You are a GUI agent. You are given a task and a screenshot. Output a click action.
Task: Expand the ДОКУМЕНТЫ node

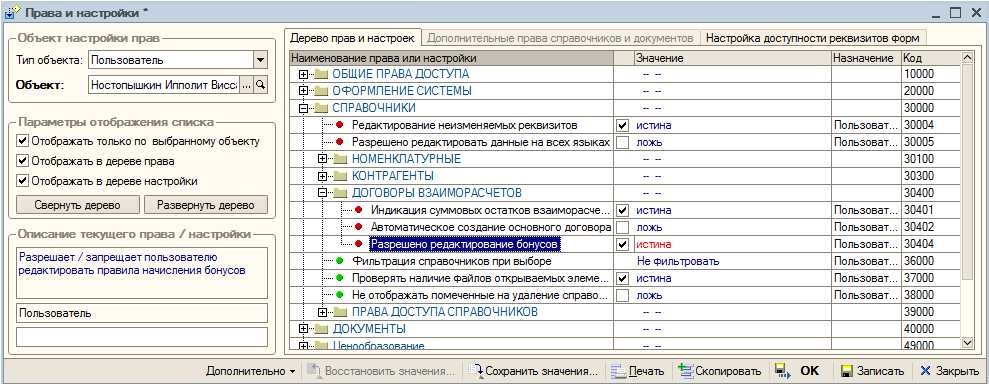(x=304, y=329)
